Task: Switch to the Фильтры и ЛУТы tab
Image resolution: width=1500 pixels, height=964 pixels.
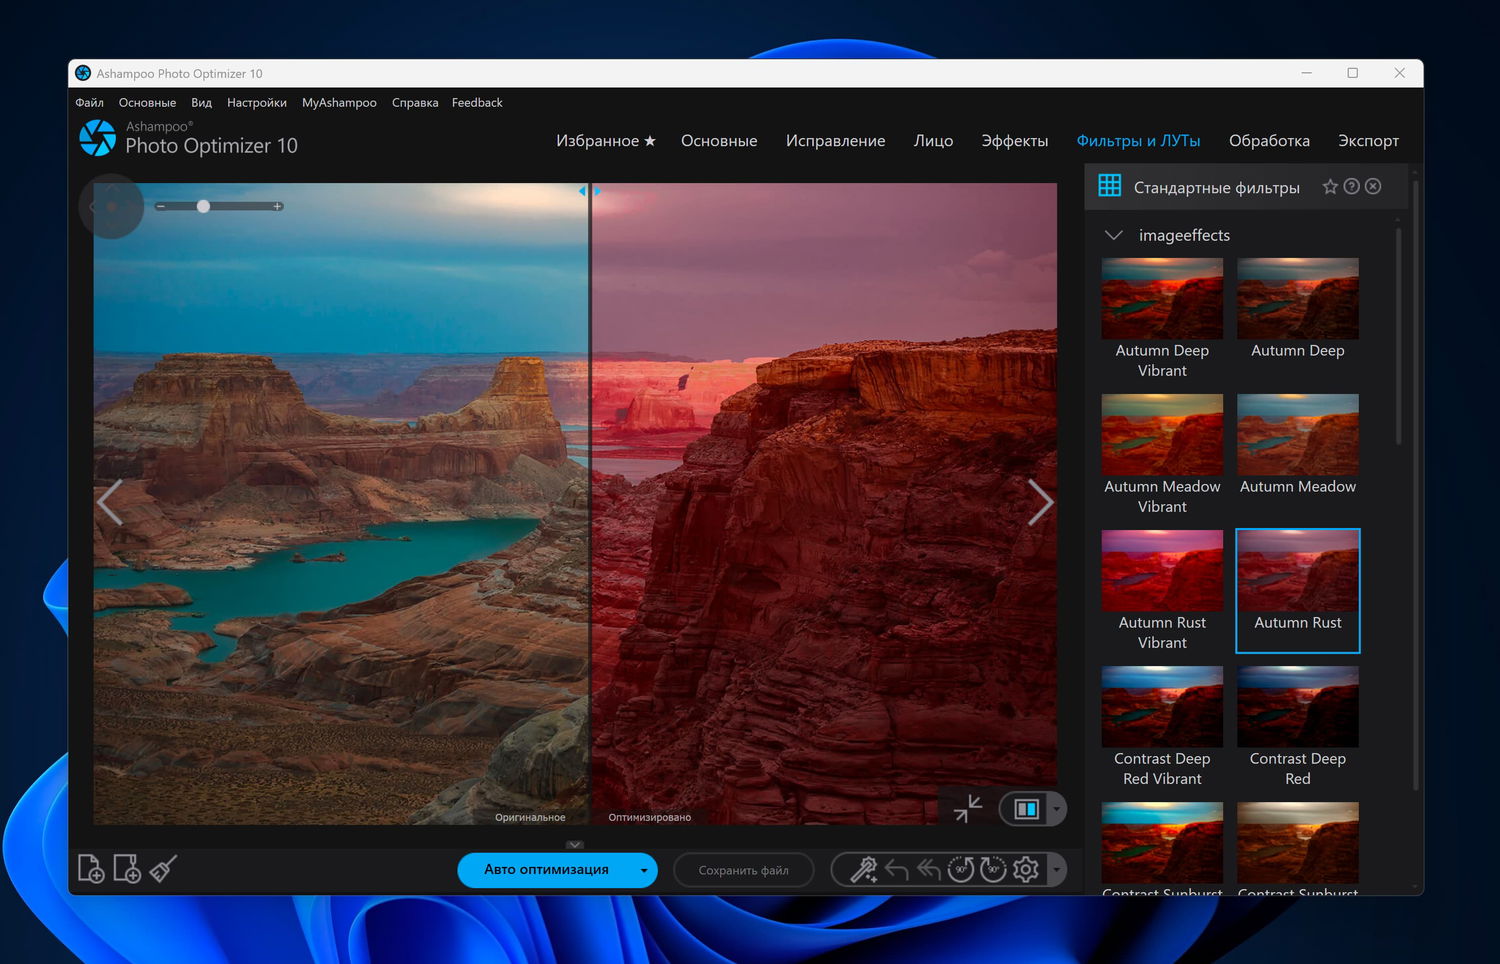Action: click(x=1138, y=141)
